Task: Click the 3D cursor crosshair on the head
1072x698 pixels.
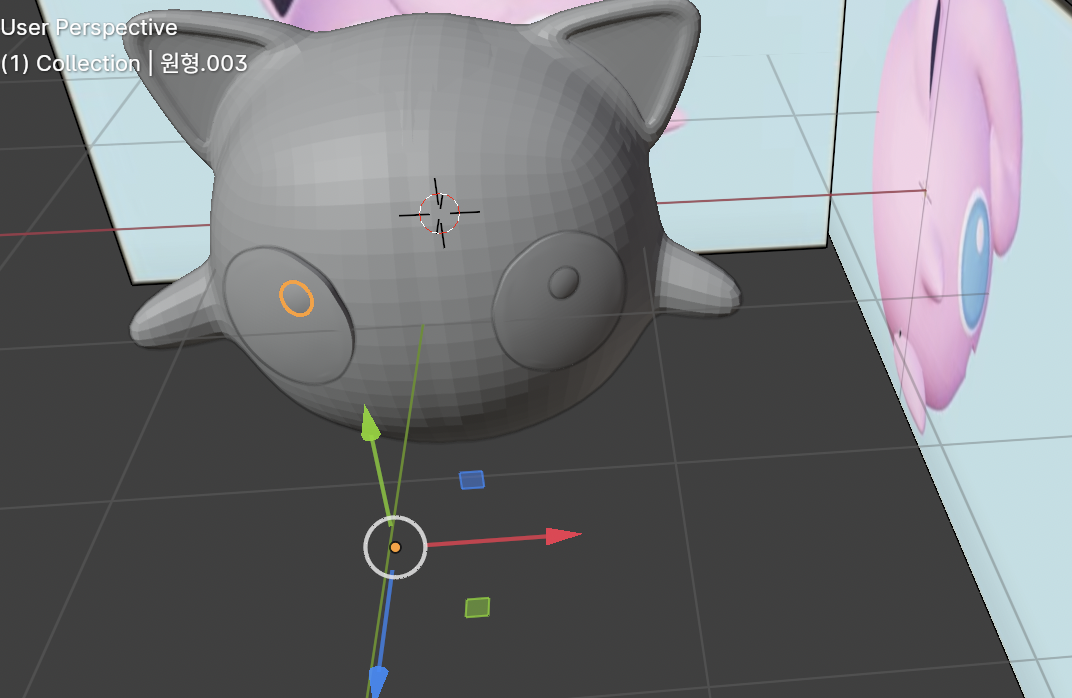Action: 440,213
